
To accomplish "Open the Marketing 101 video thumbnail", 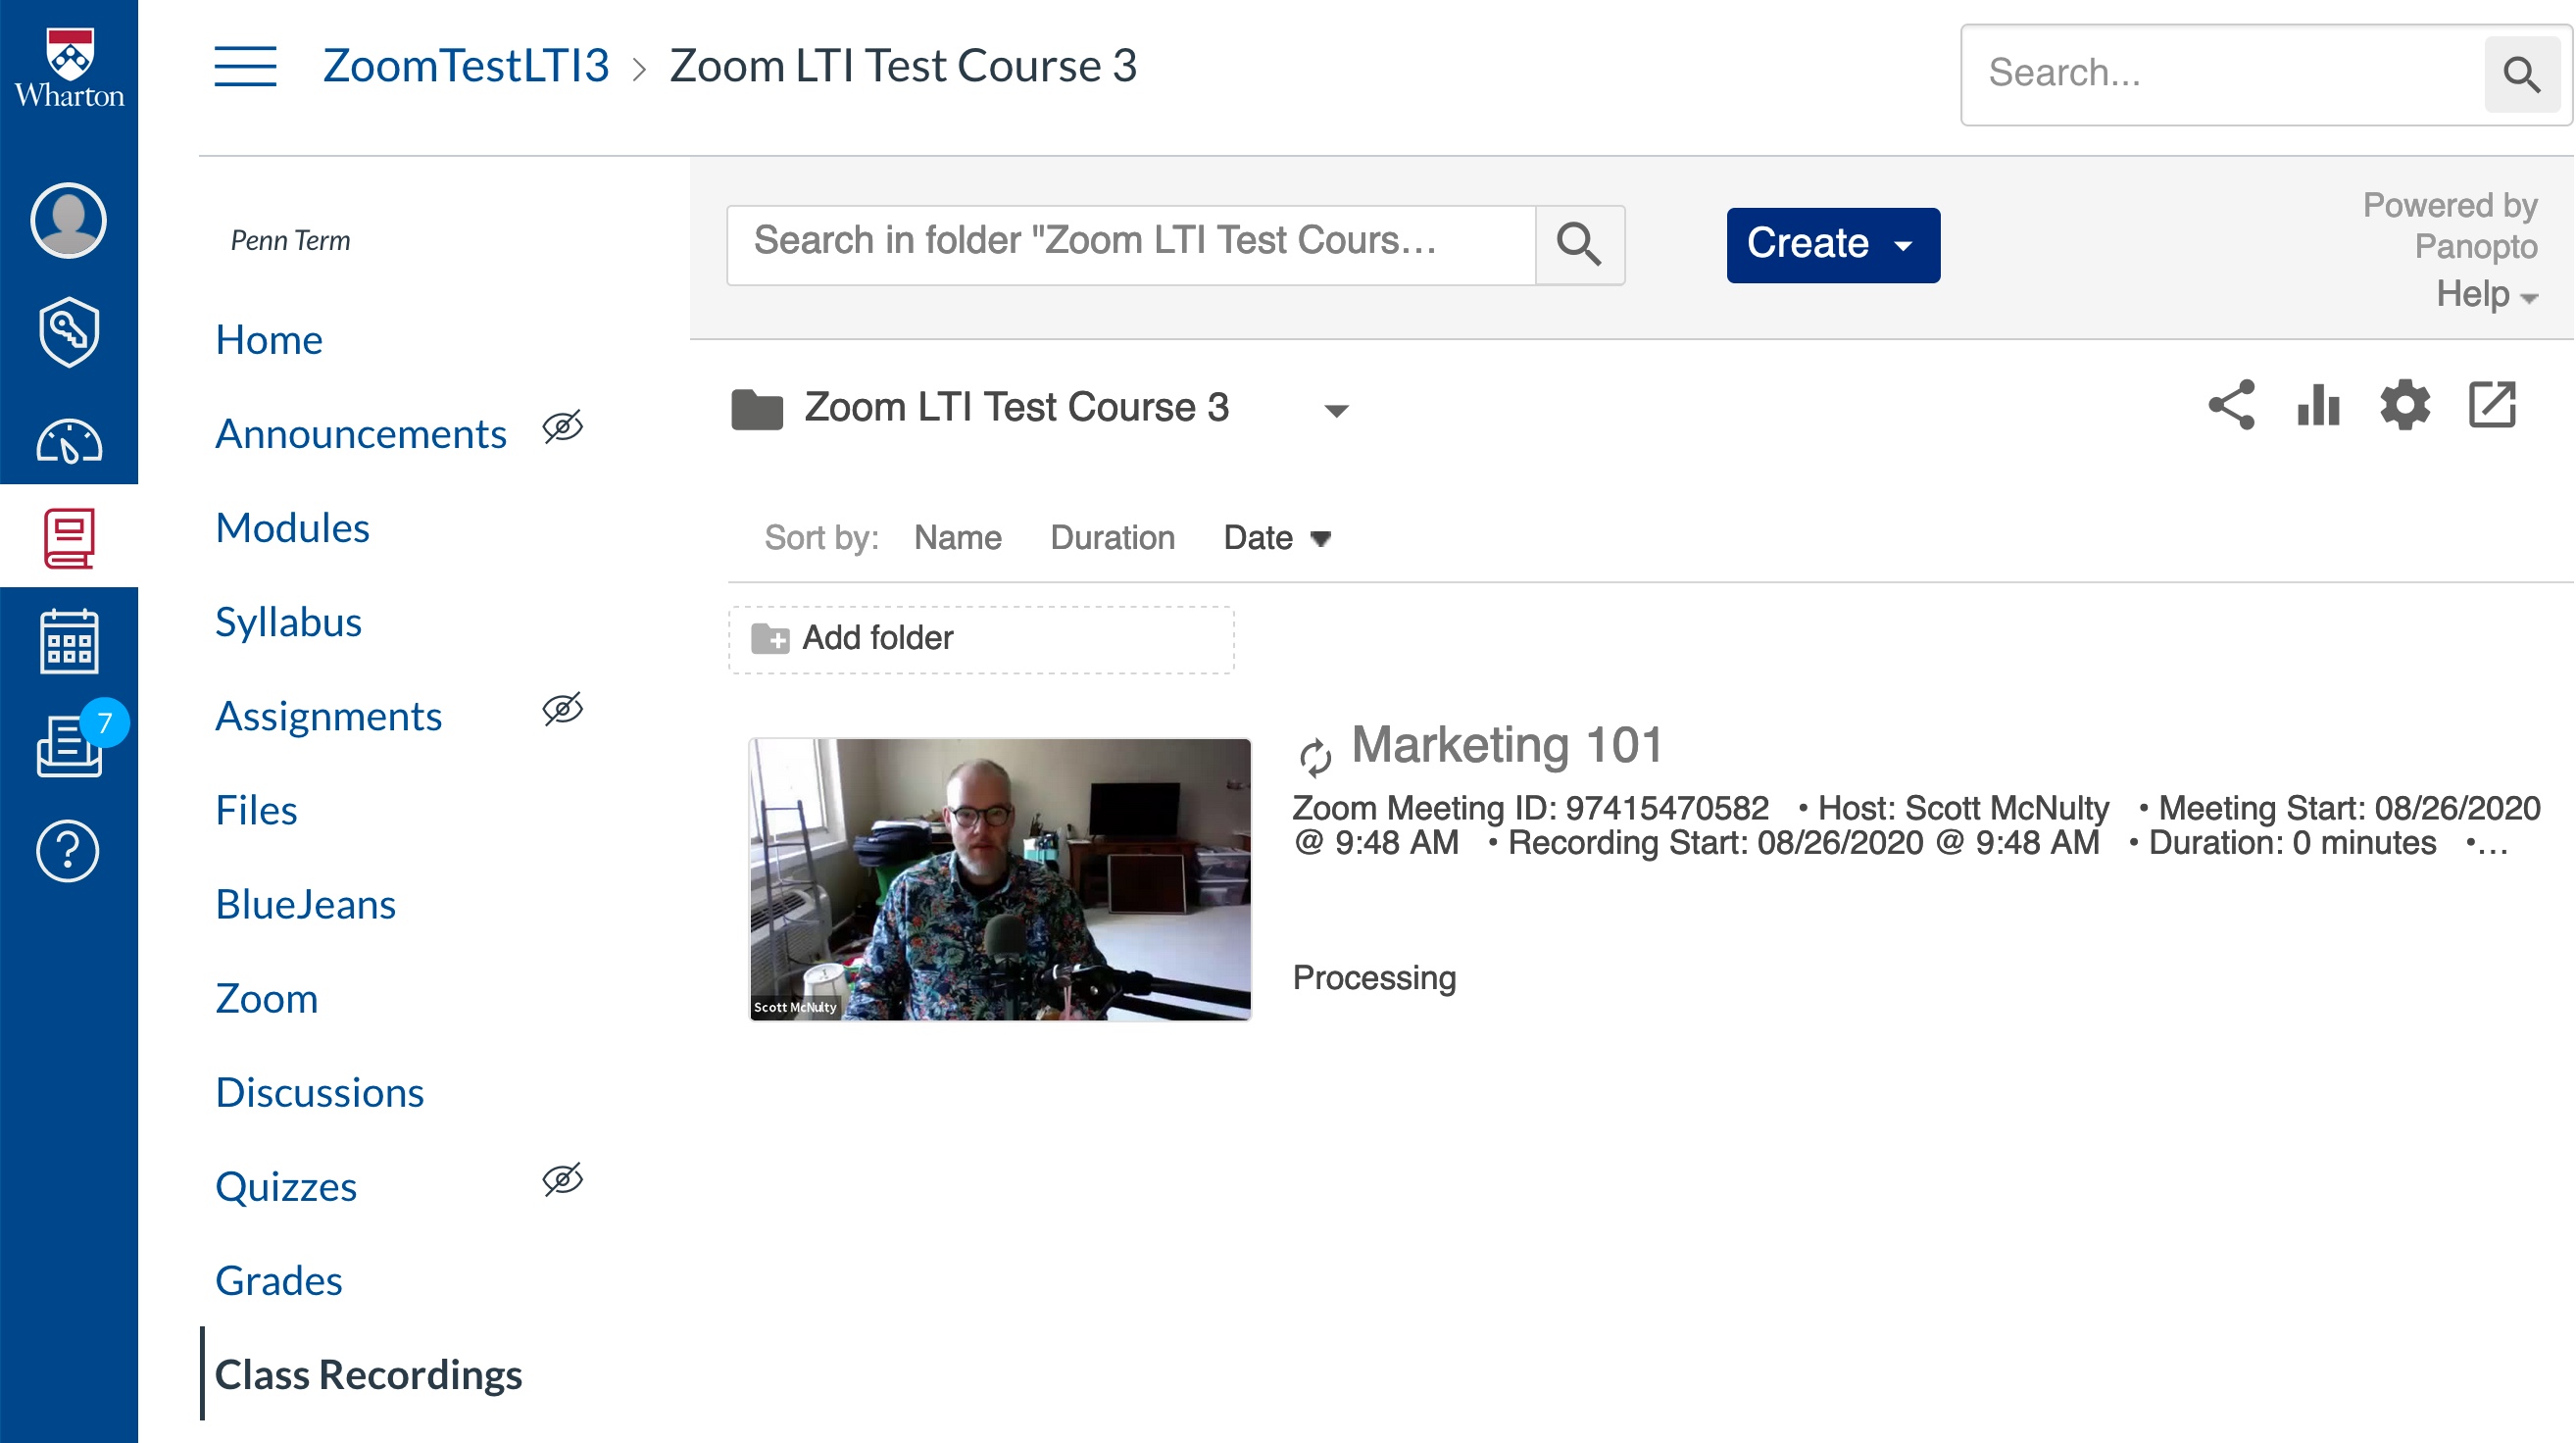I will pos(999,879).
